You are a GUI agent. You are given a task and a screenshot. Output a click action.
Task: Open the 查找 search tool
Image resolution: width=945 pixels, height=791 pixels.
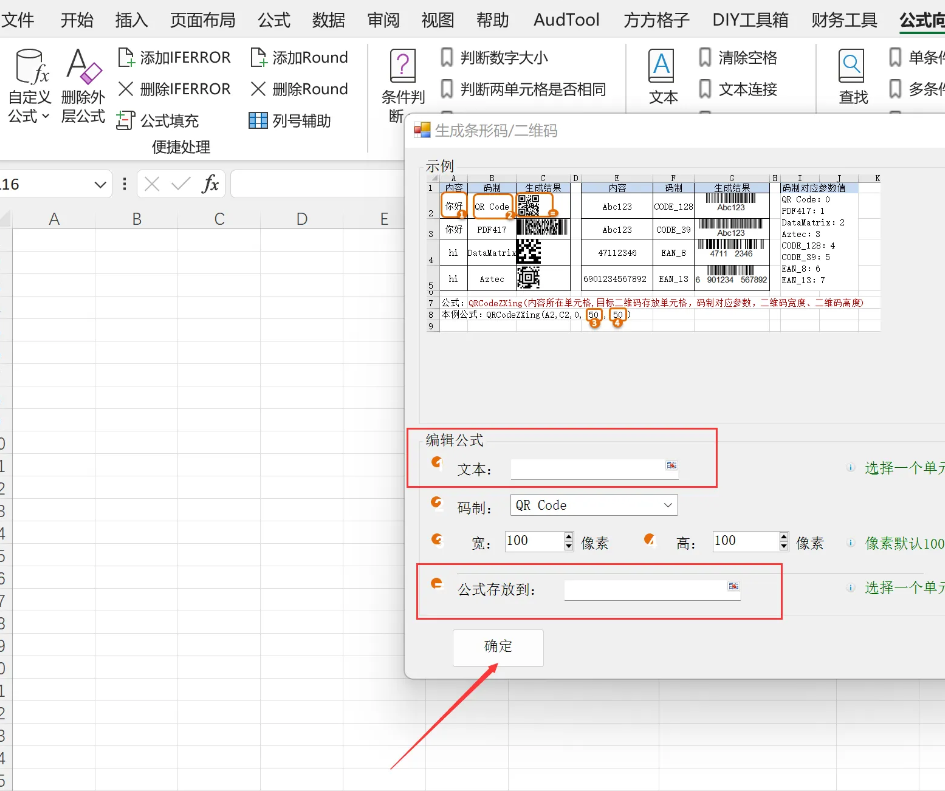click(852, 77)
